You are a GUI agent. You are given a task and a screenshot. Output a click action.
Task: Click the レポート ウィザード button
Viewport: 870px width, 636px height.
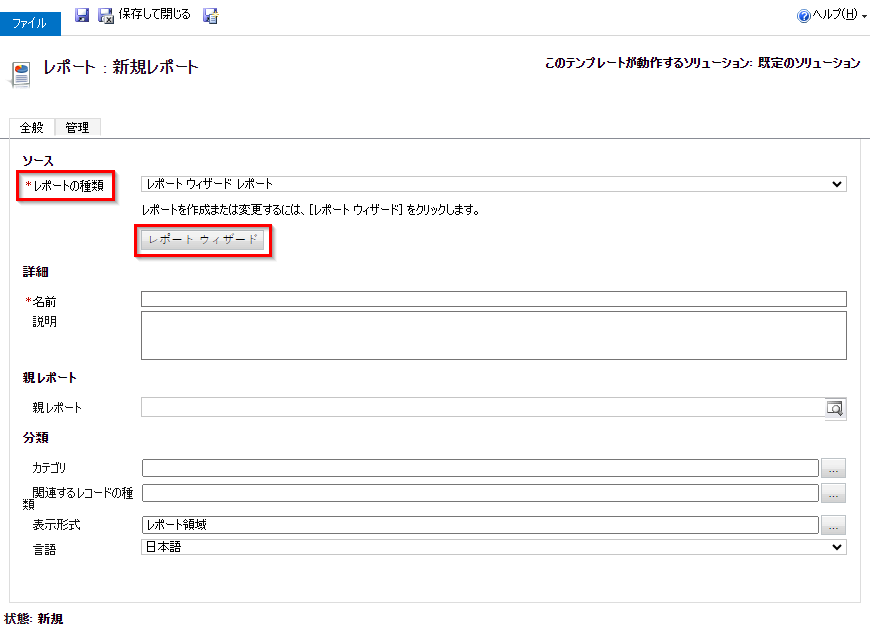click(203, 240)
